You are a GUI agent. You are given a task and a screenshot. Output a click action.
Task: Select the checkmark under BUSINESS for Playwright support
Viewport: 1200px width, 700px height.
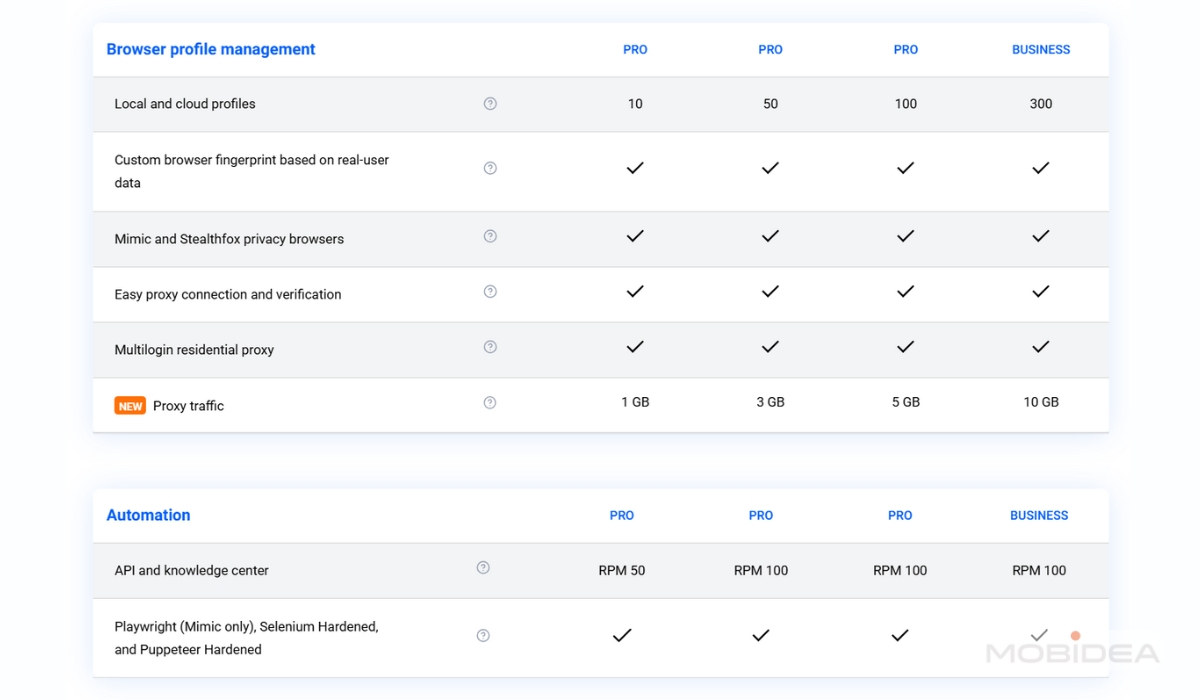click(x=1039, y=634)
